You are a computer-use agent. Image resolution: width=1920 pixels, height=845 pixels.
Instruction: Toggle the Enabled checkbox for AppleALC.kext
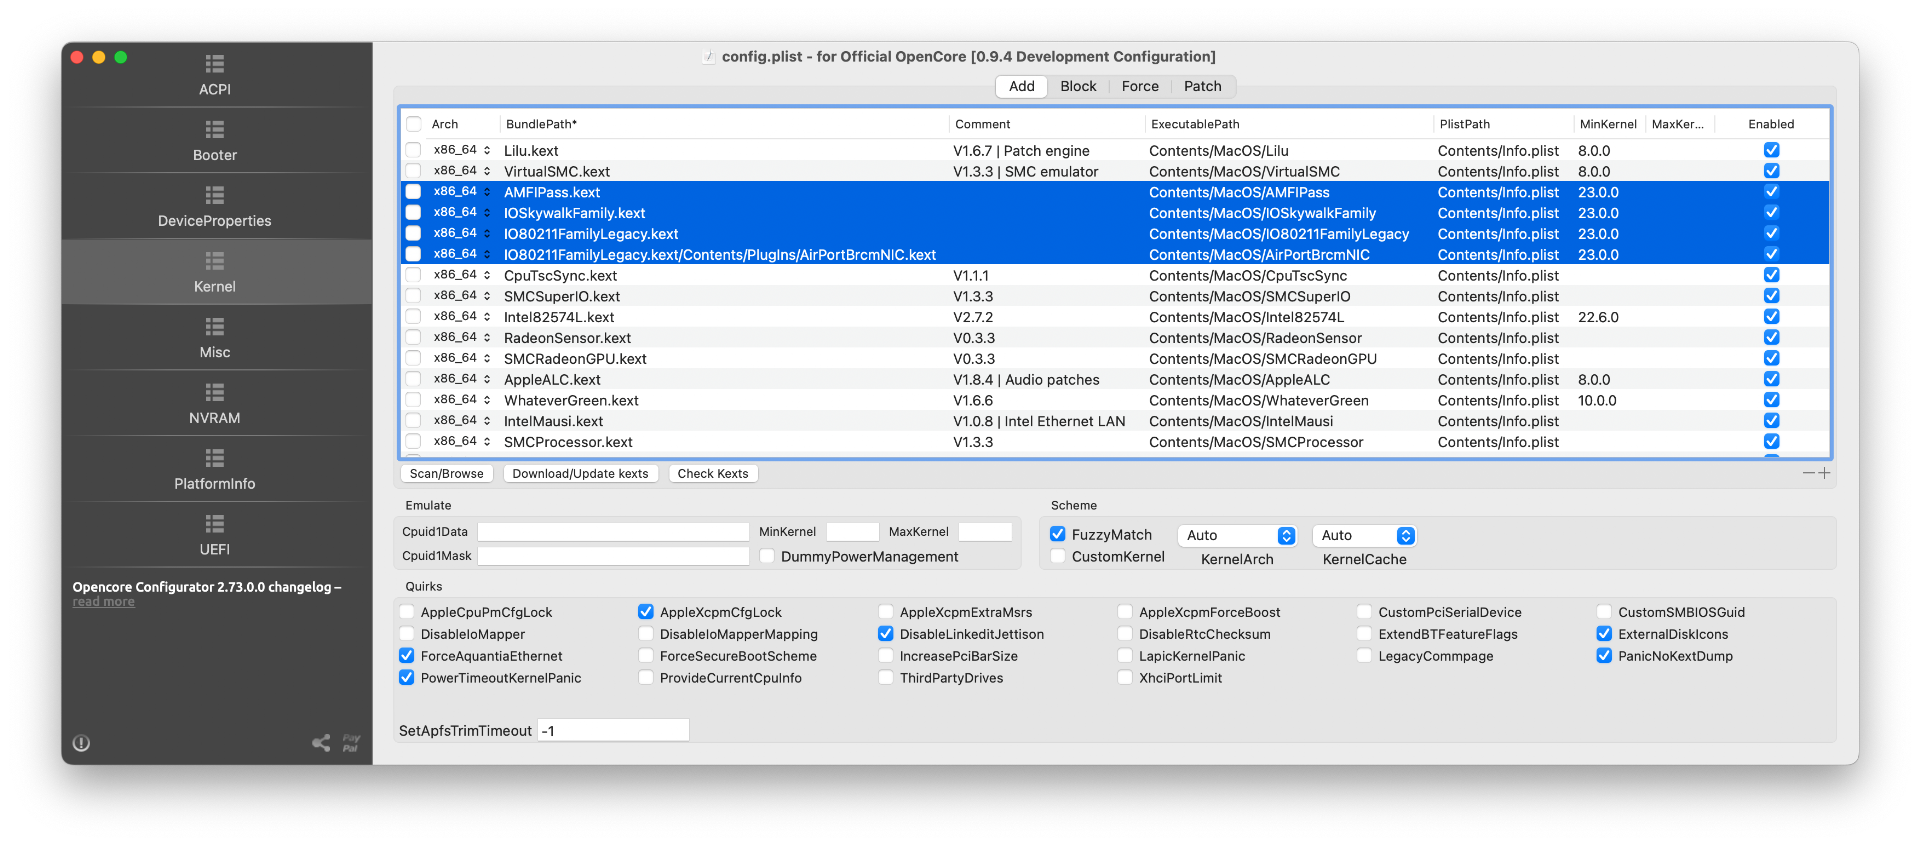point(1772,380)
